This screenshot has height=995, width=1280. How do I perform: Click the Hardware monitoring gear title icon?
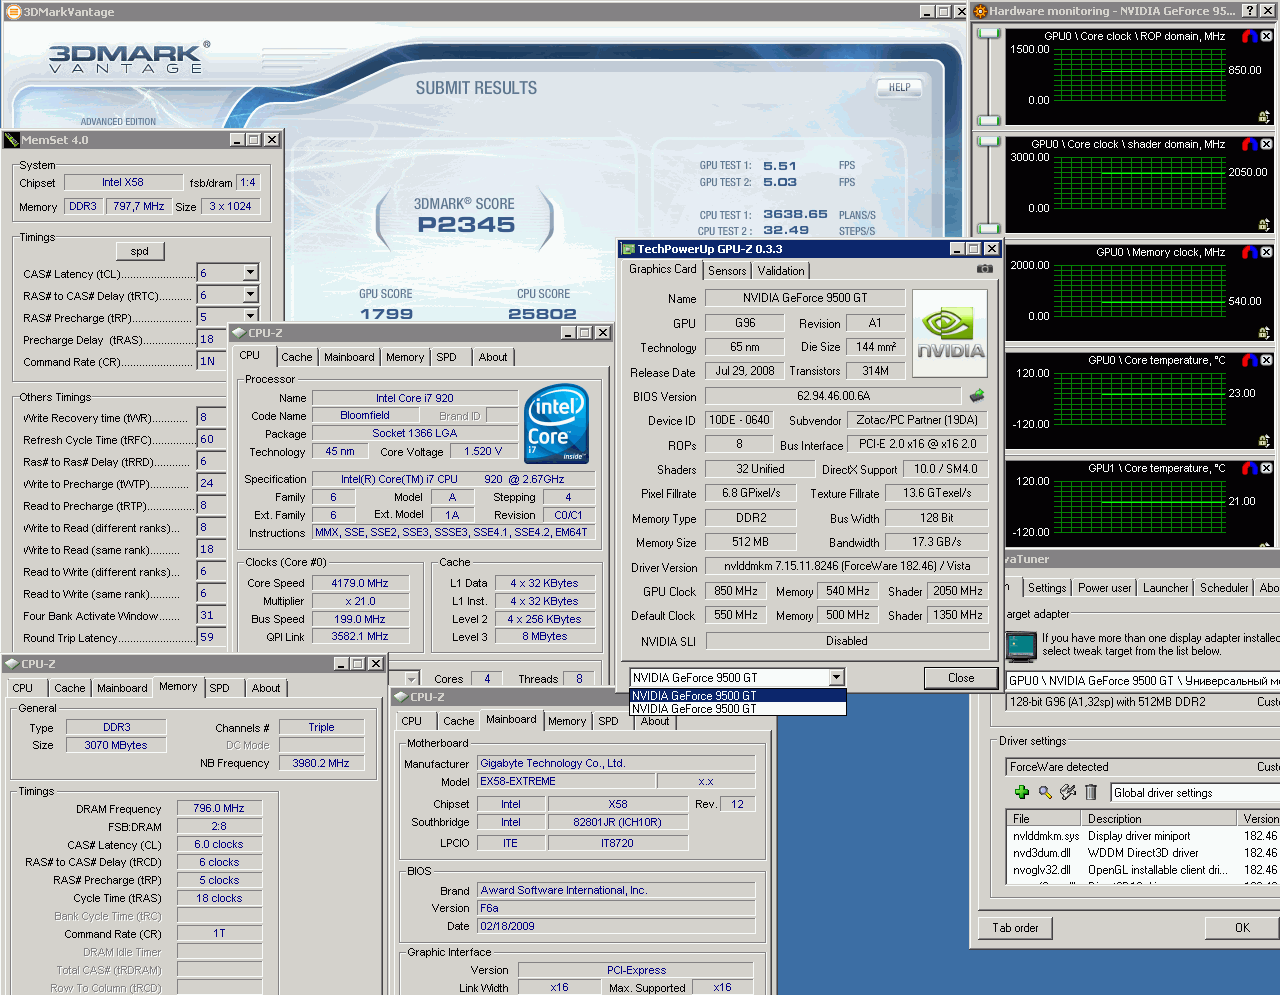tap(981, 11)
